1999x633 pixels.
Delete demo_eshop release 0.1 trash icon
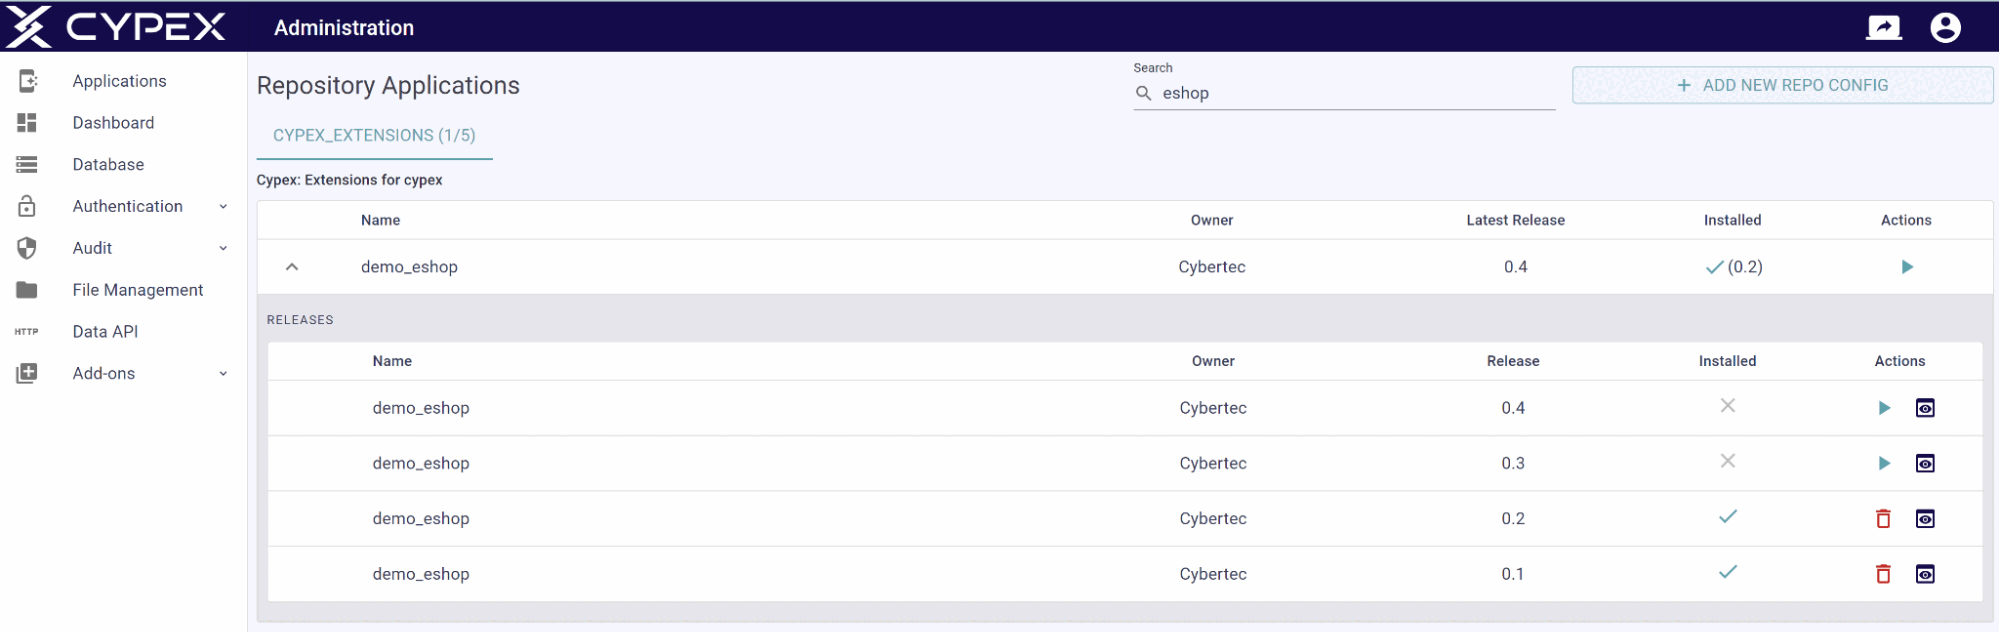pyautogui.click(x=1883, y=574)
